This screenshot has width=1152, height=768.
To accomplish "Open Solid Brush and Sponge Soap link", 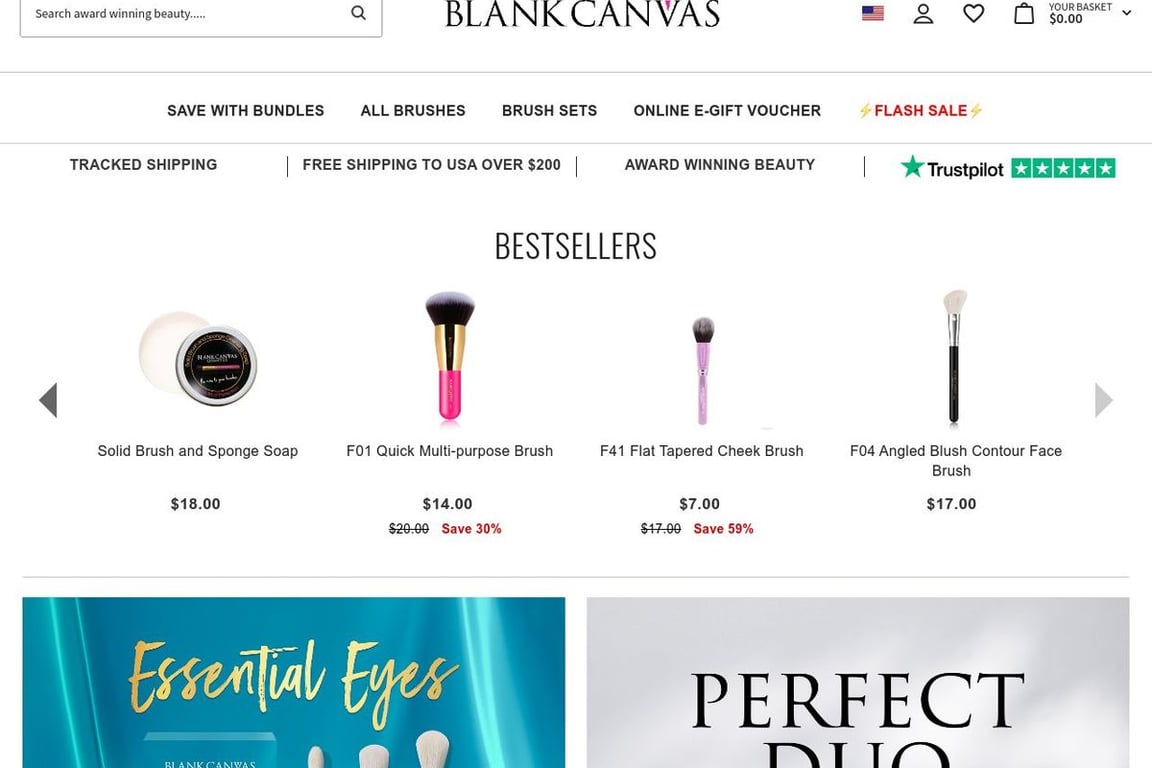I will pos(197,451).
